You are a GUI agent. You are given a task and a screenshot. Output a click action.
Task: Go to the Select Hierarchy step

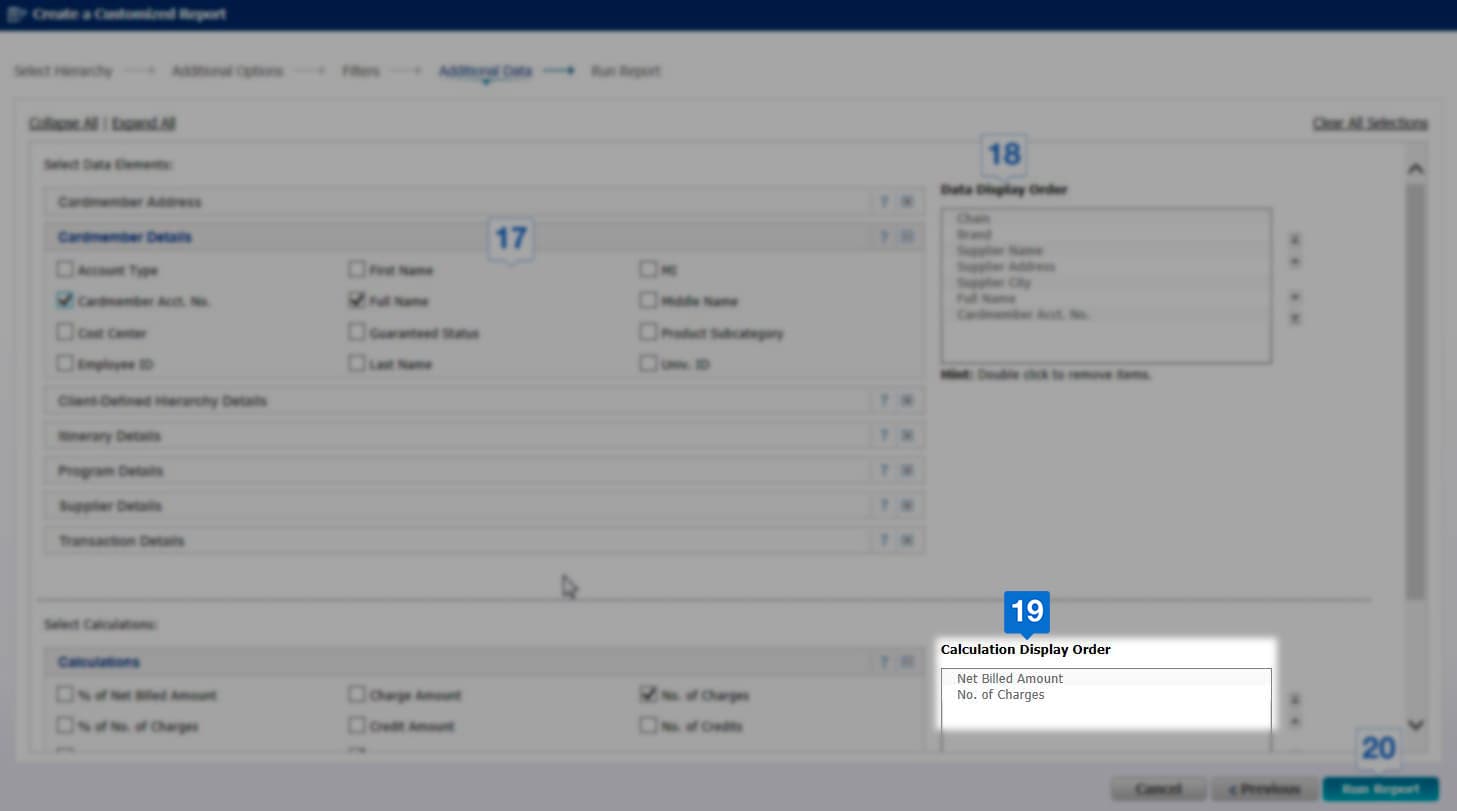coord(62,71)
